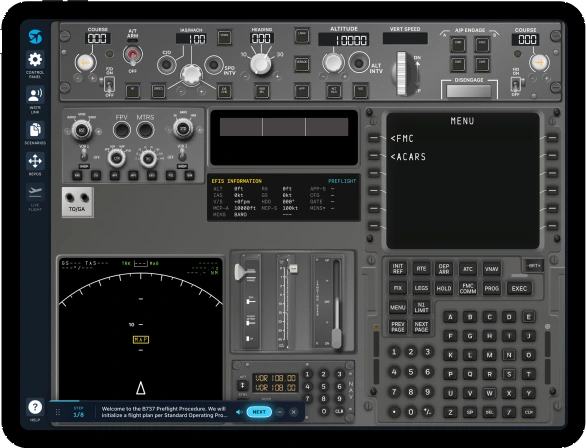Click the drag-handle dots on the tutorial bar
586x448 pixels.
58,412
